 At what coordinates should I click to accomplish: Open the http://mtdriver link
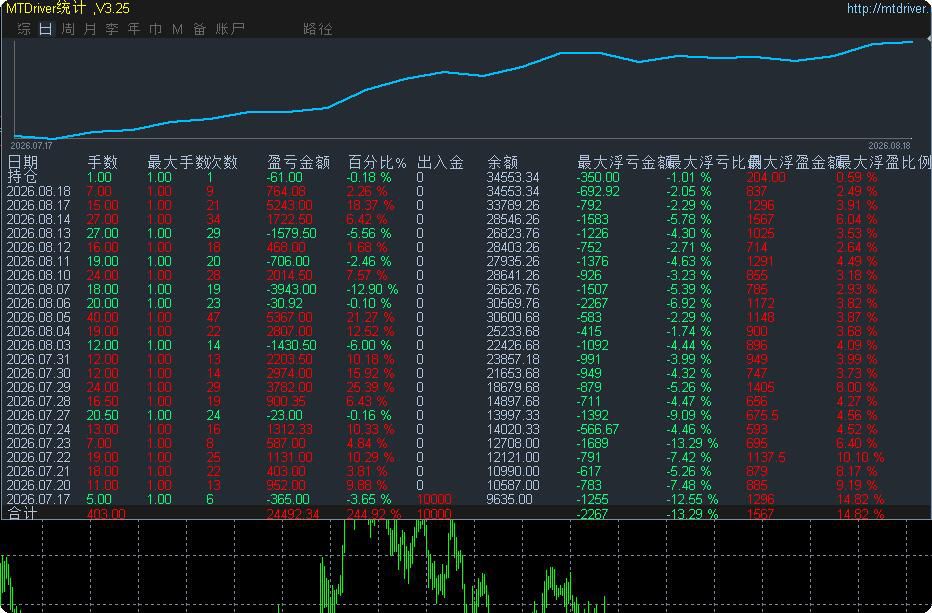tap(889, 8)
